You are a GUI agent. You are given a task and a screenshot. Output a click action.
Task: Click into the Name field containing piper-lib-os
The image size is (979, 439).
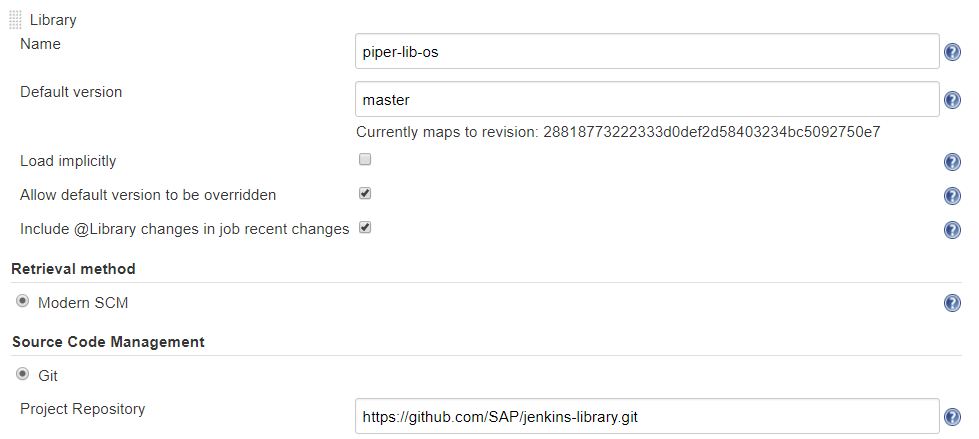point(647,51)
